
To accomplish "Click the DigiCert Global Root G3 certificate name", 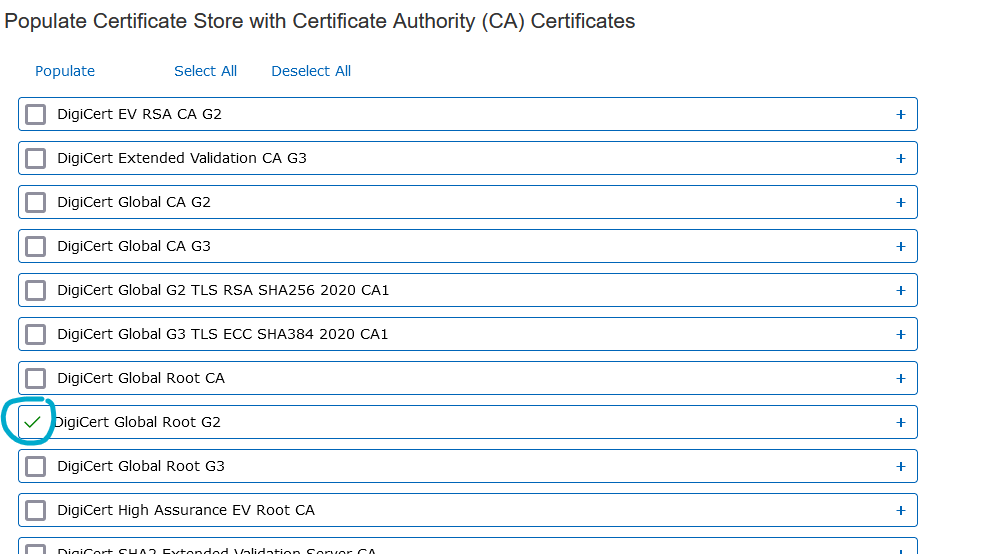I will (141, 466).
